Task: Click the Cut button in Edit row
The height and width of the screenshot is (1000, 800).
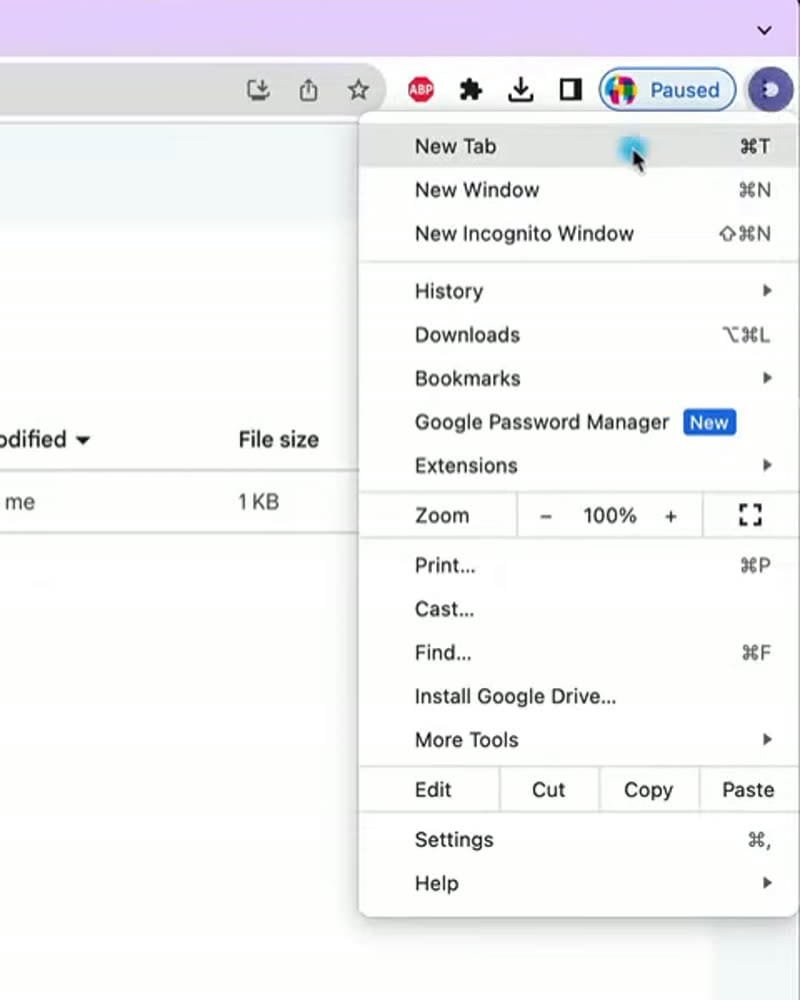Action: 549,790
